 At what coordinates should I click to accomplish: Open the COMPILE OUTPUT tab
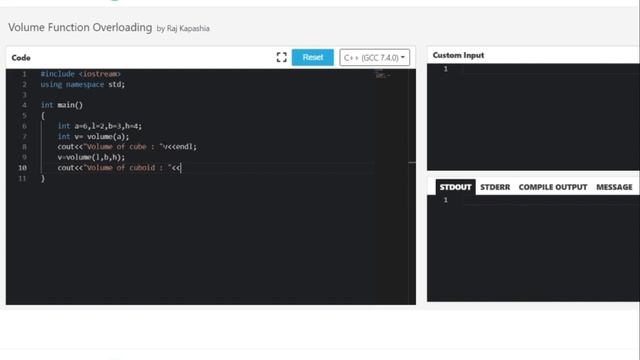click(x=553, y=187)
